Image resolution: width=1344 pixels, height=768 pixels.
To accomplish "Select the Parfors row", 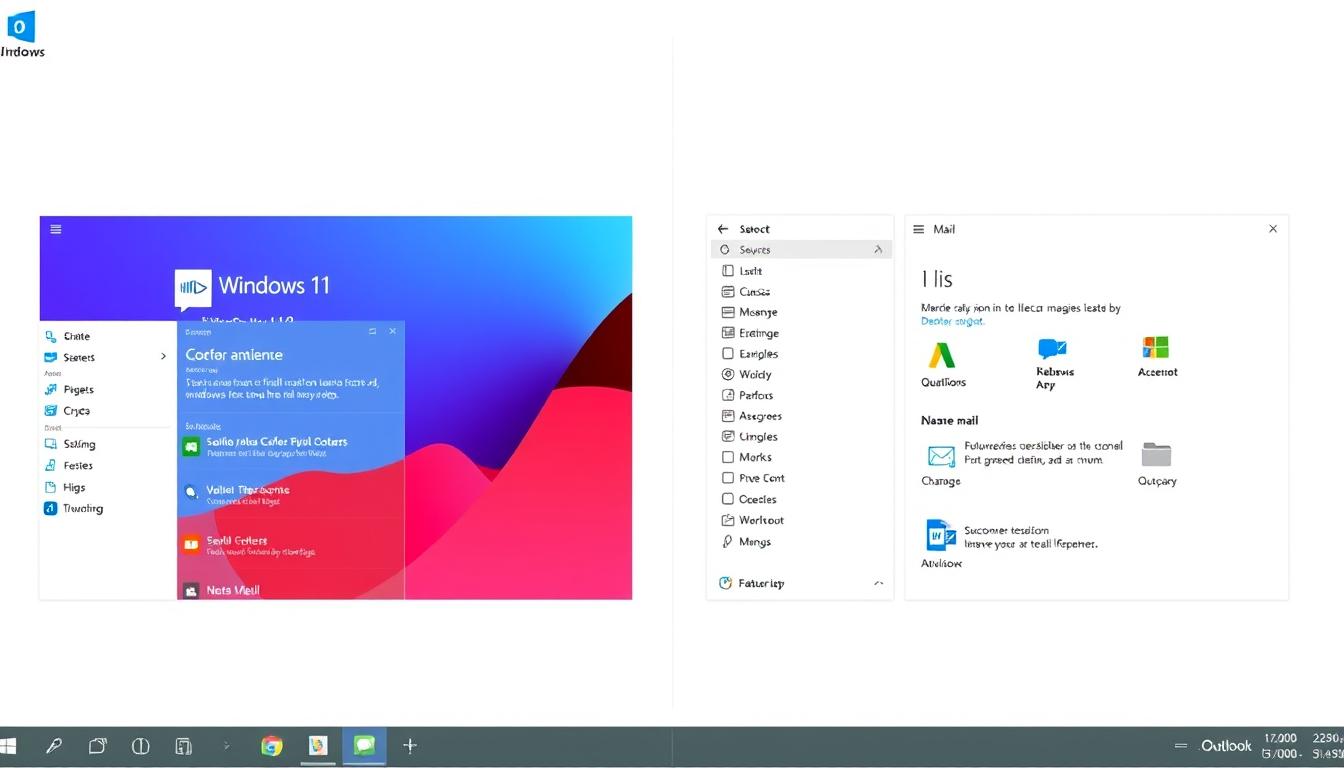I will pos(800,395).
